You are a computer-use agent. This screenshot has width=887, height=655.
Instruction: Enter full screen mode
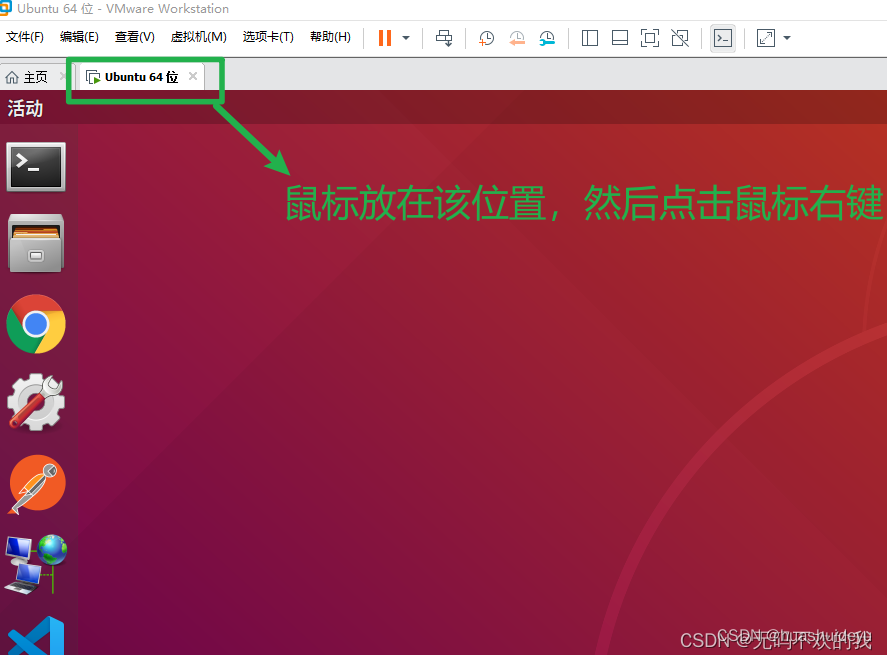pos(649,38)
